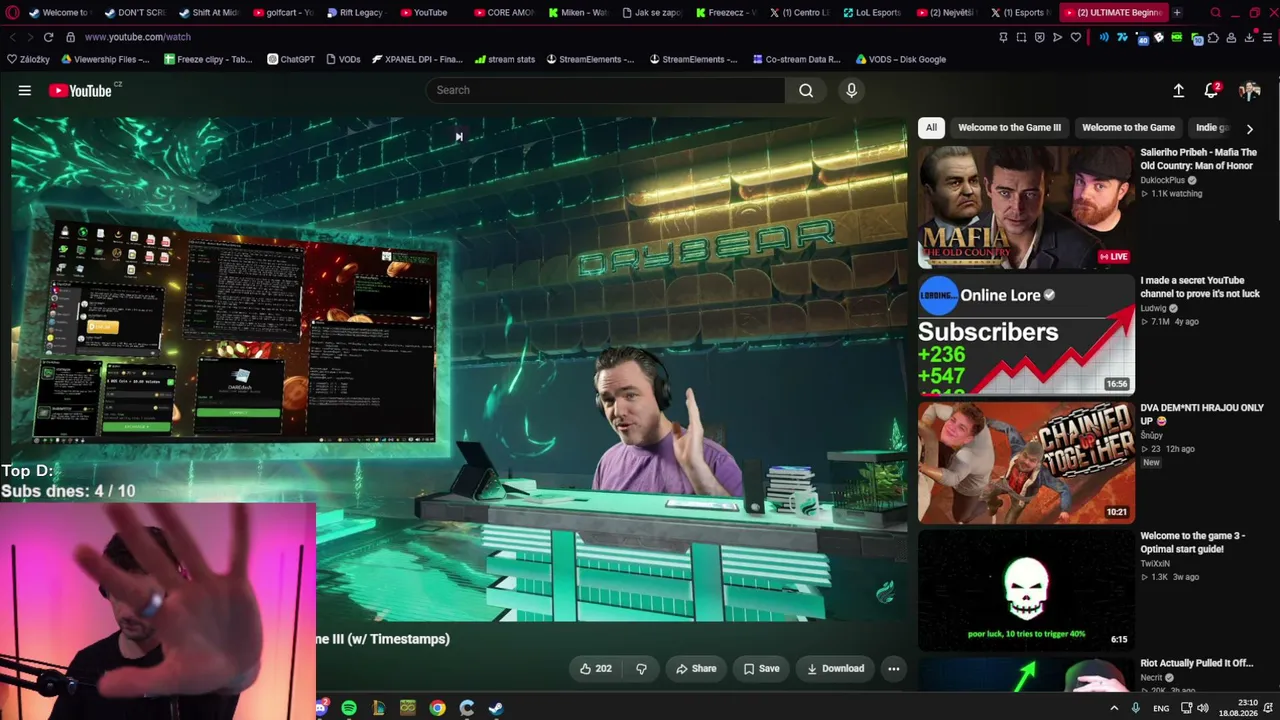Select the All filter chip
Image resolution: width=1280 pixels, height=720 pixels.
(x=931, y=128)
